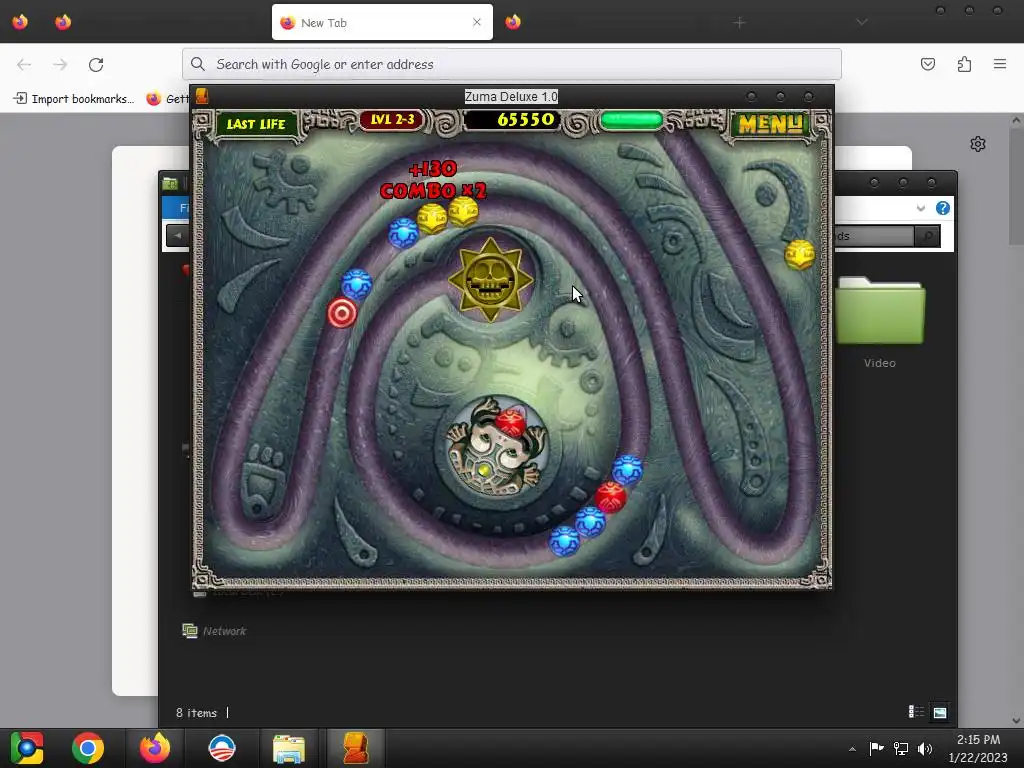
Task: Click the first pinned Firefox tab
Action: pyautogui.click(x=20, y=22)
